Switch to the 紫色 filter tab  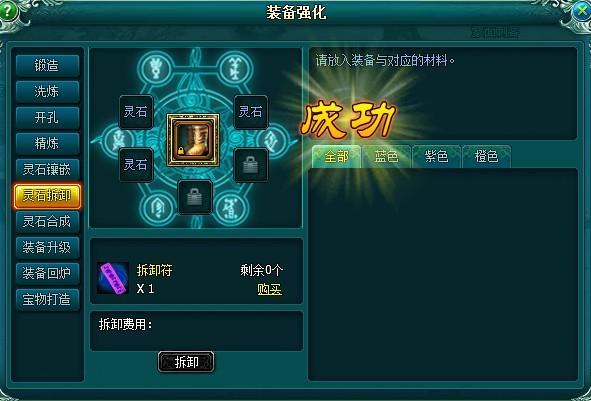coord(436,156)
